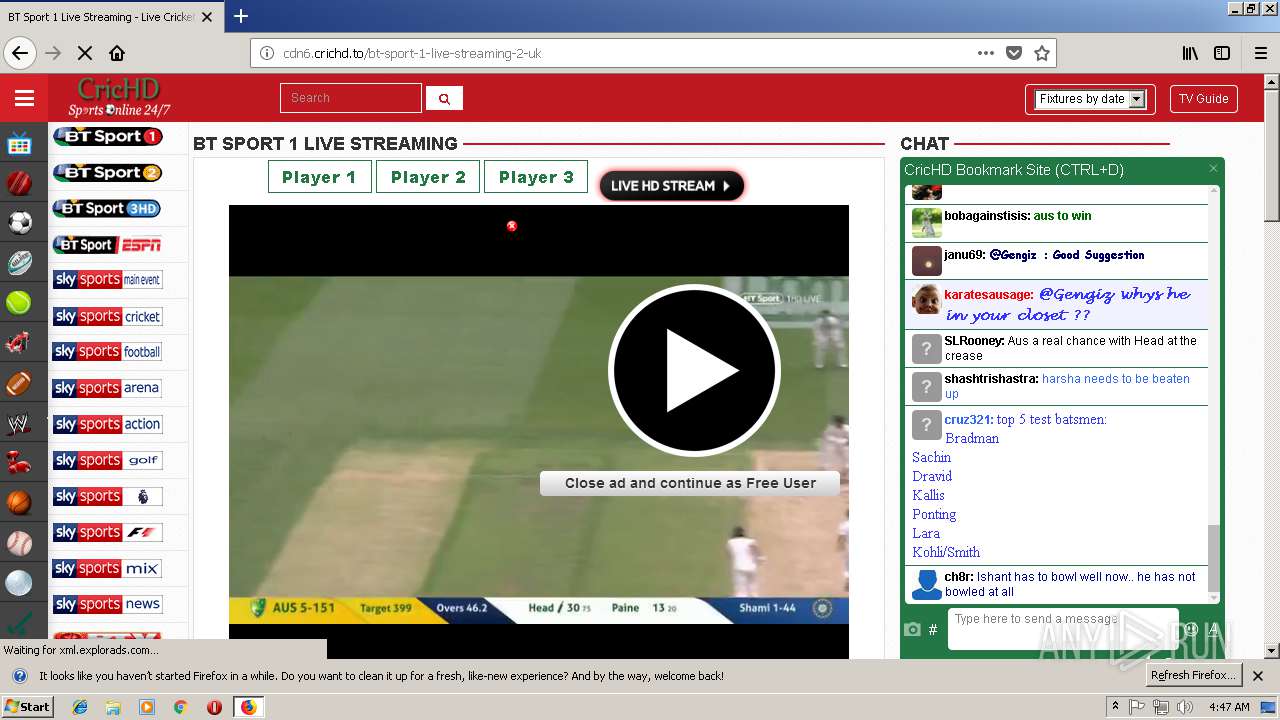
Task: Open the TV channels category icon
Action: [19, 144]
